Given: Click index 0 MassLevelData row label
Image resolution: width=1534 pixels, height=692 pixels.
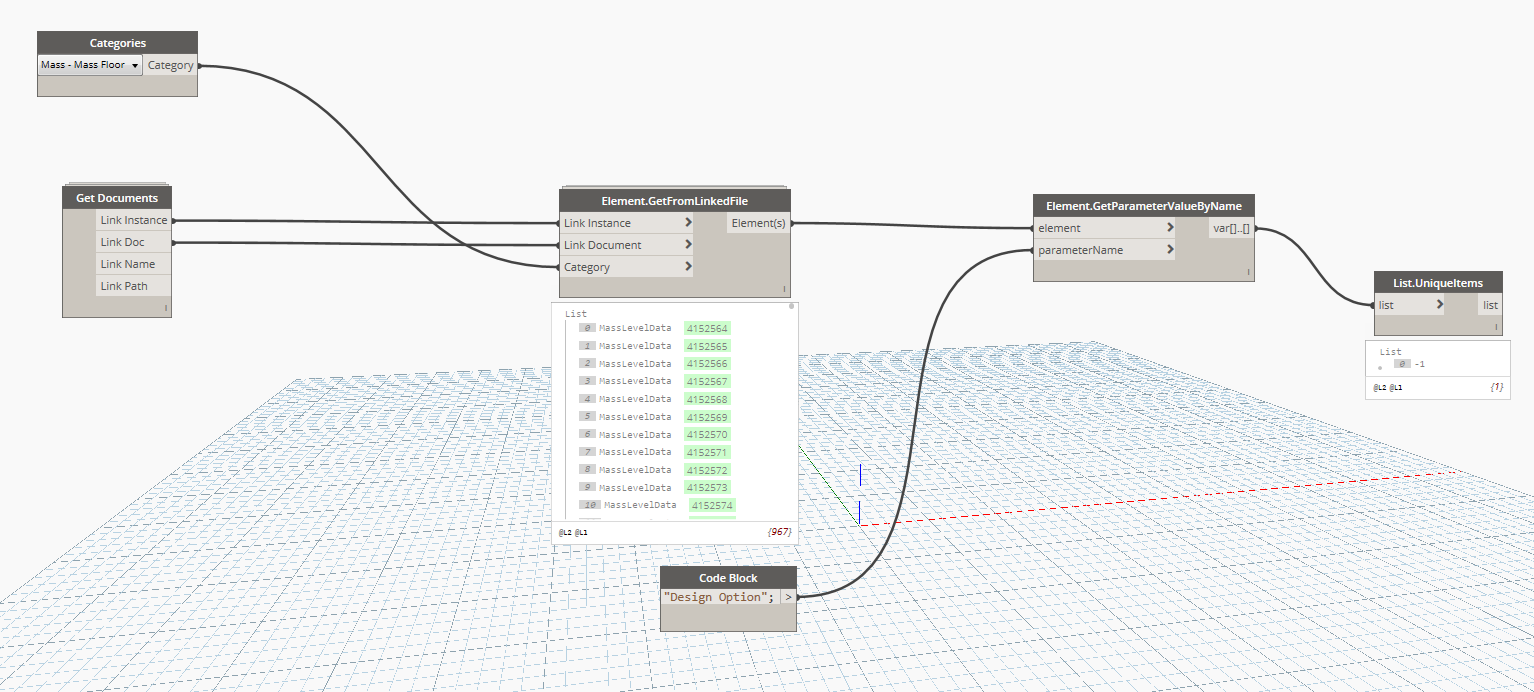Looking at the screenshot, I should 635,328.
